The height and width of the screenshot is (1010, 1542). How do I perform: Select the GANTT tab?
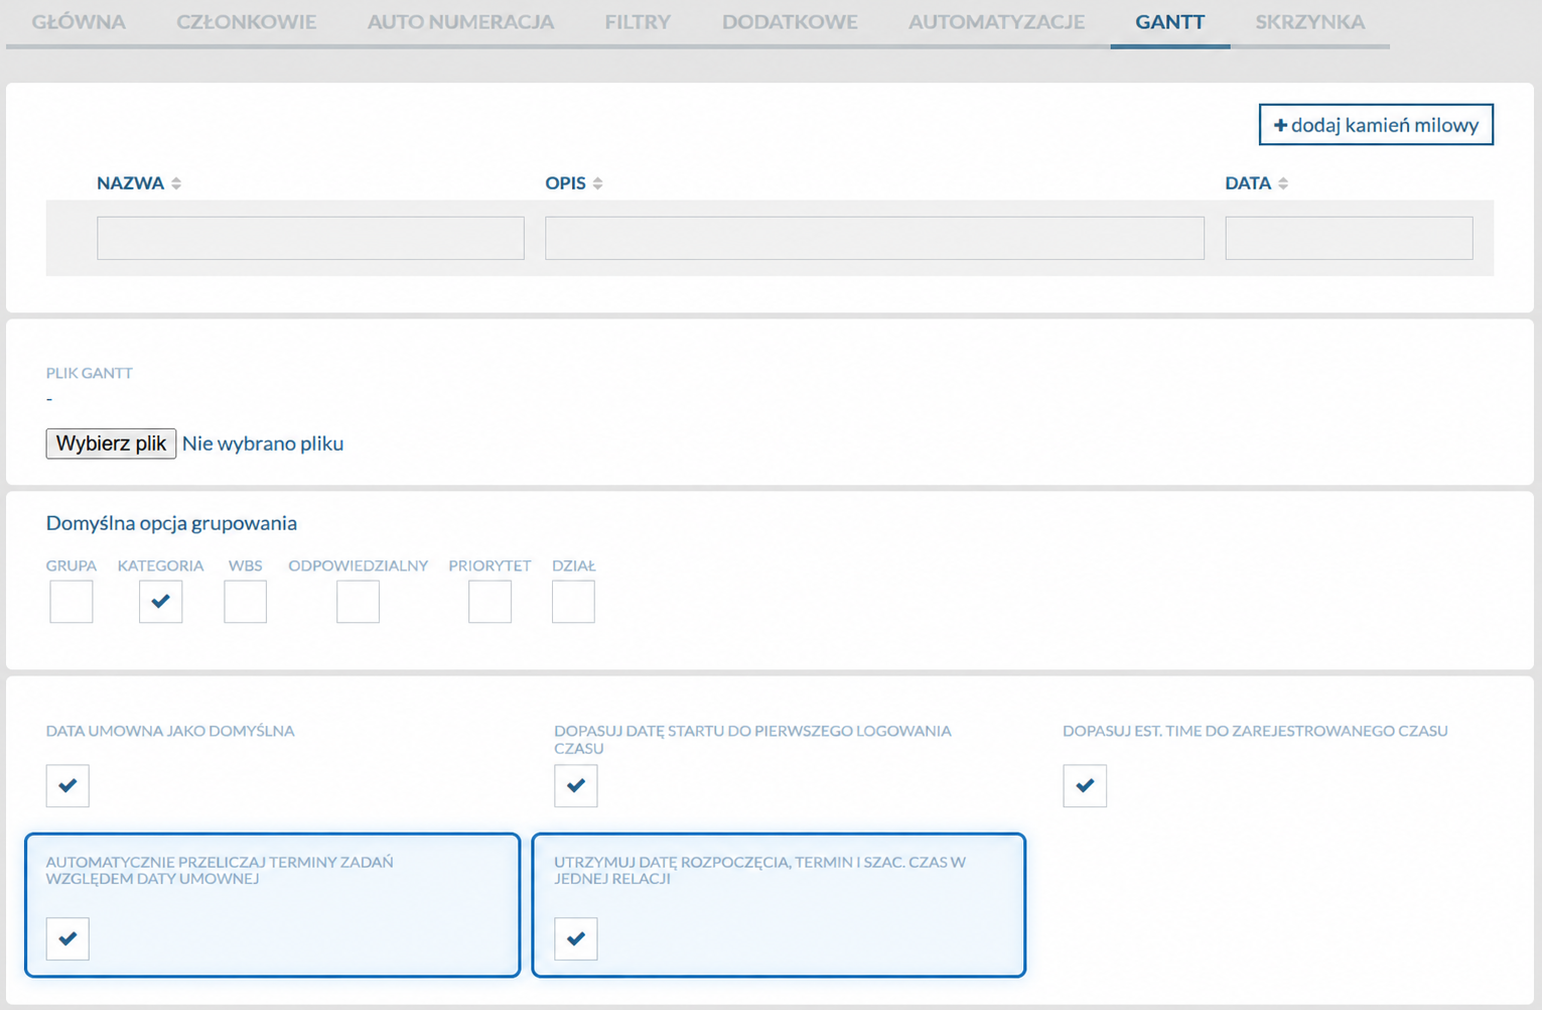coord(1170,22)
